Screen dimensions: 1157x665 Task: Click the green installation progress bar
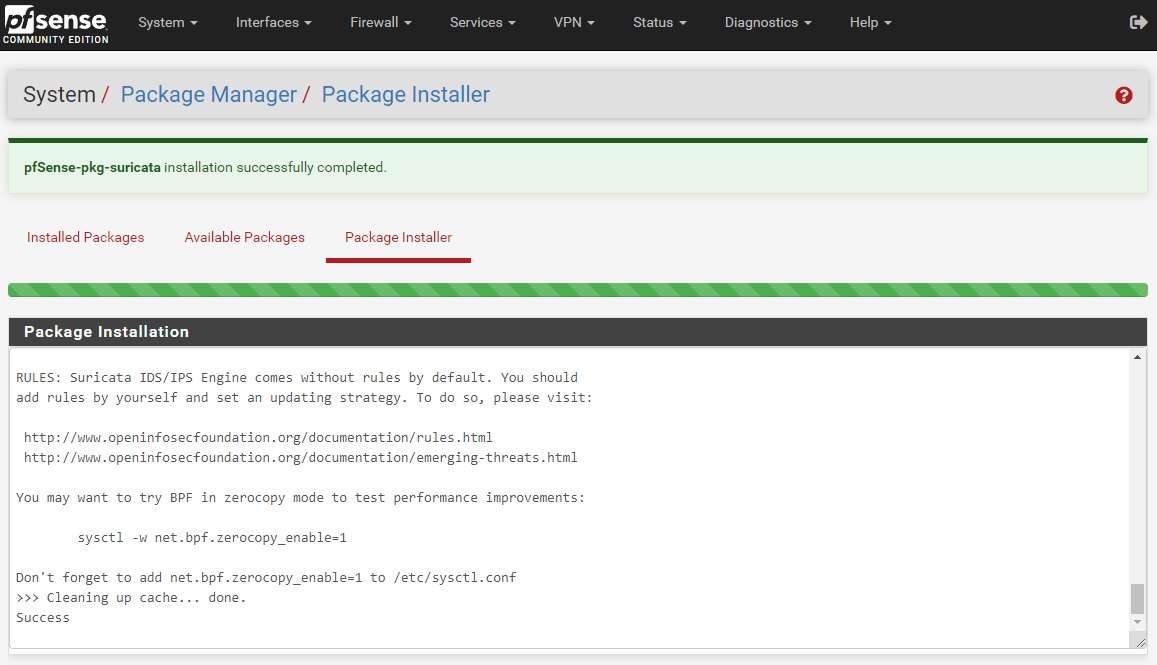coord(578,290)
